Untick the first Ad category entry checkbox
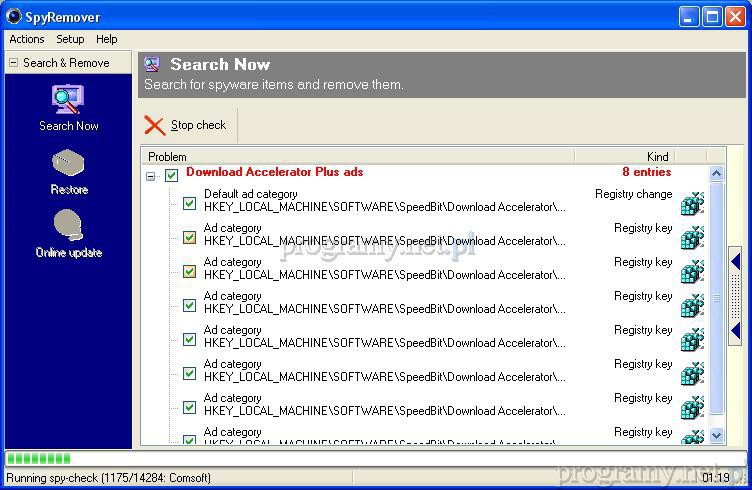Screen dimensions: 752x490 point(189,237)
